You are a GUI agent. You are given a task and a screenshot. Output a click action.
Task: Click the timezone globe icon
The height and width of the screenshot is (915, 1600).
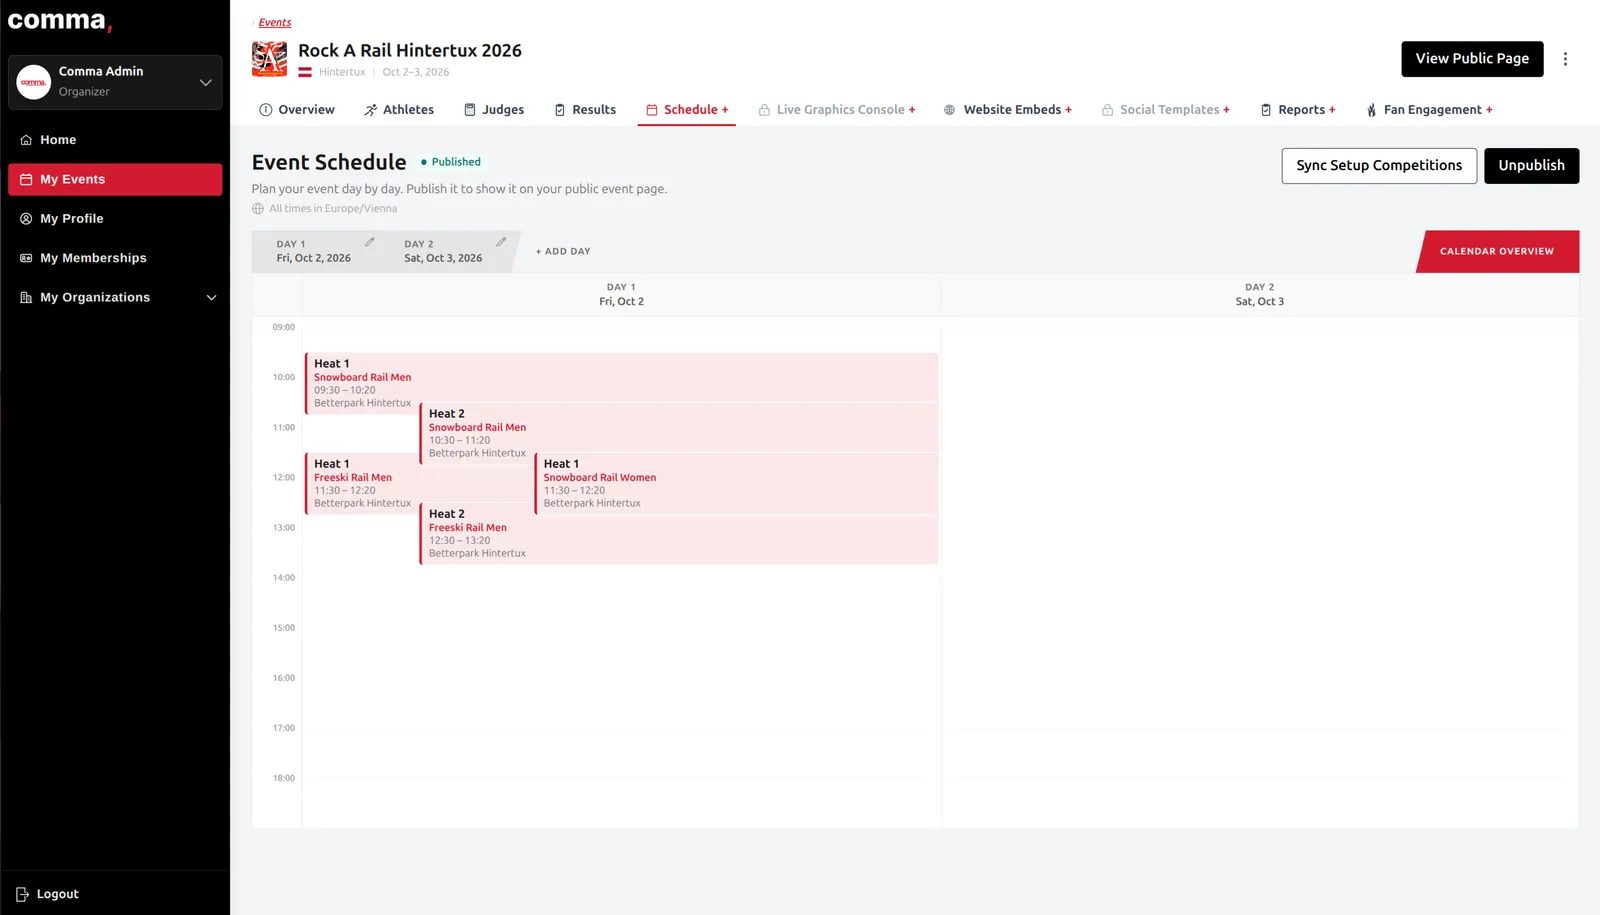pos(258,209)
